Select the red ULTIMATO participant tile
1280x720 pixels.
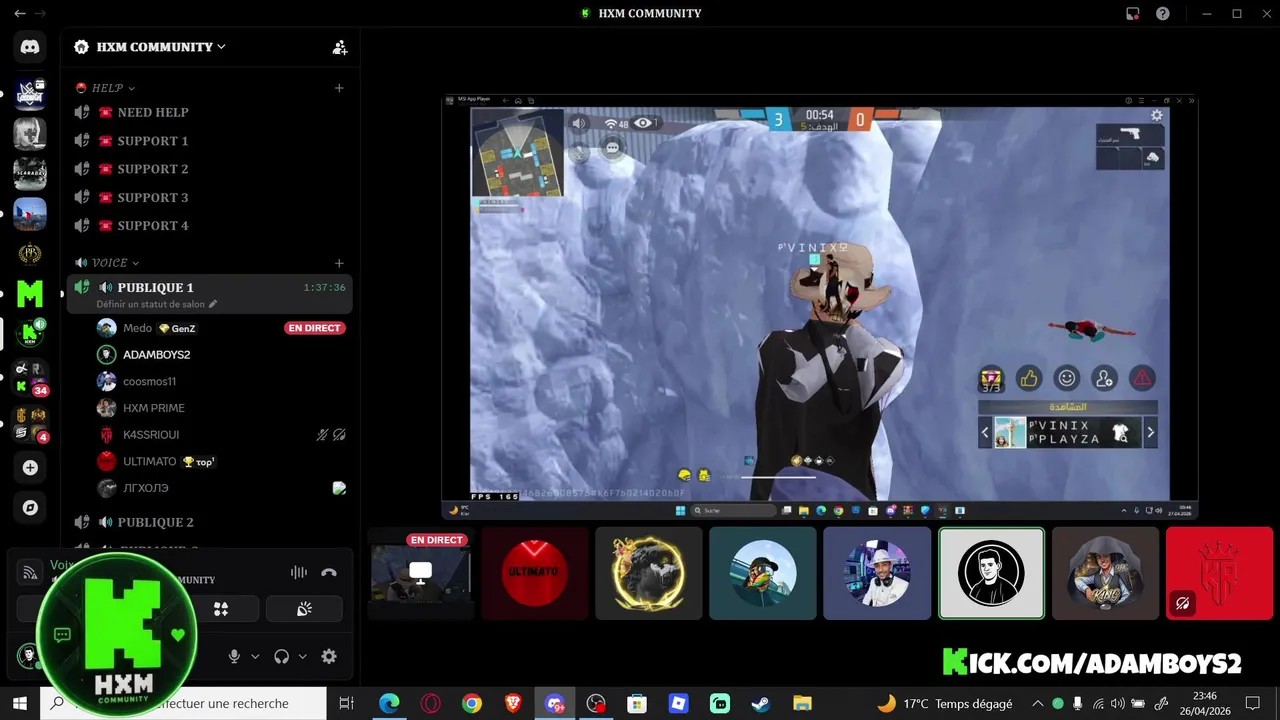tap(535, 573)
